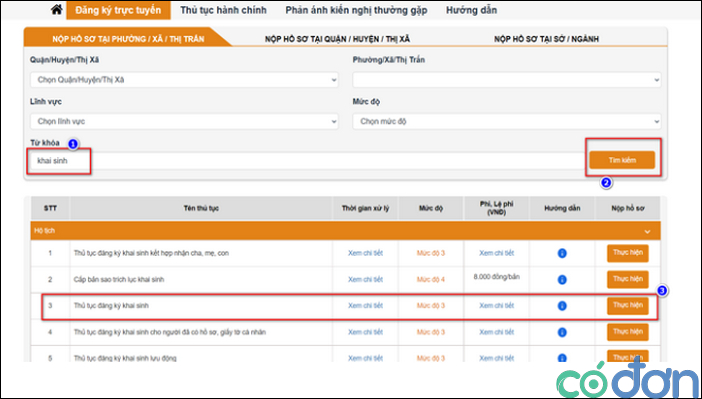Select tab 'Nộp hồ sơ tại Phường / Xã / Thị trấn'
702x399 pixels.
click(128, 39)
